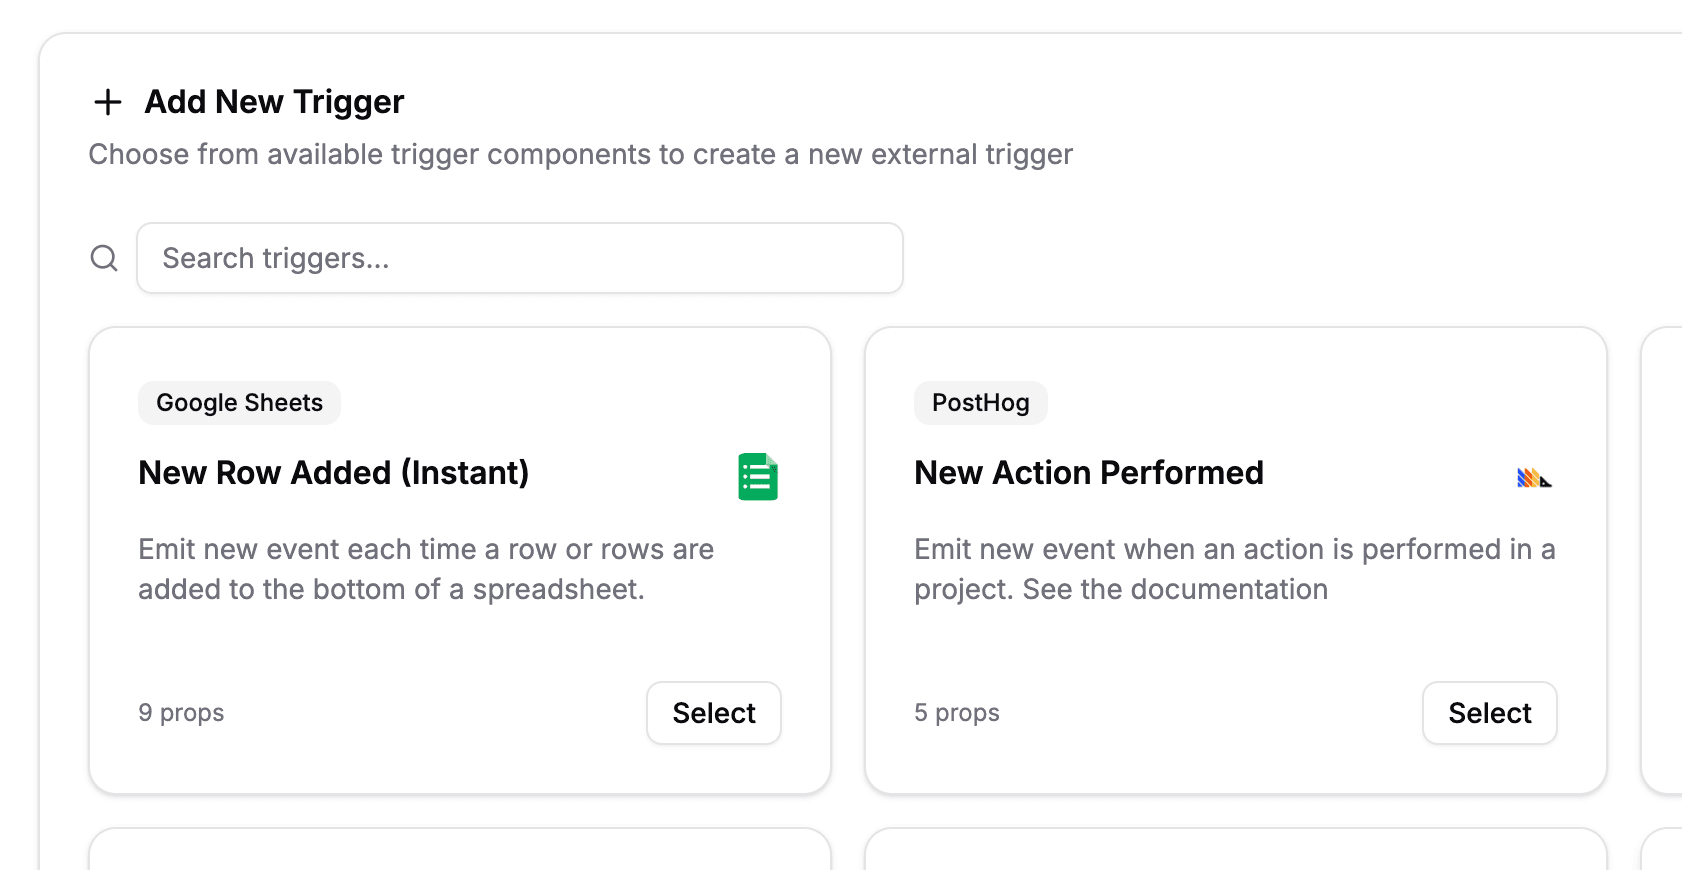
Task: Click the plus icon beside Add New Trigger
Action: pyautogui.click(x=107, y=102)
